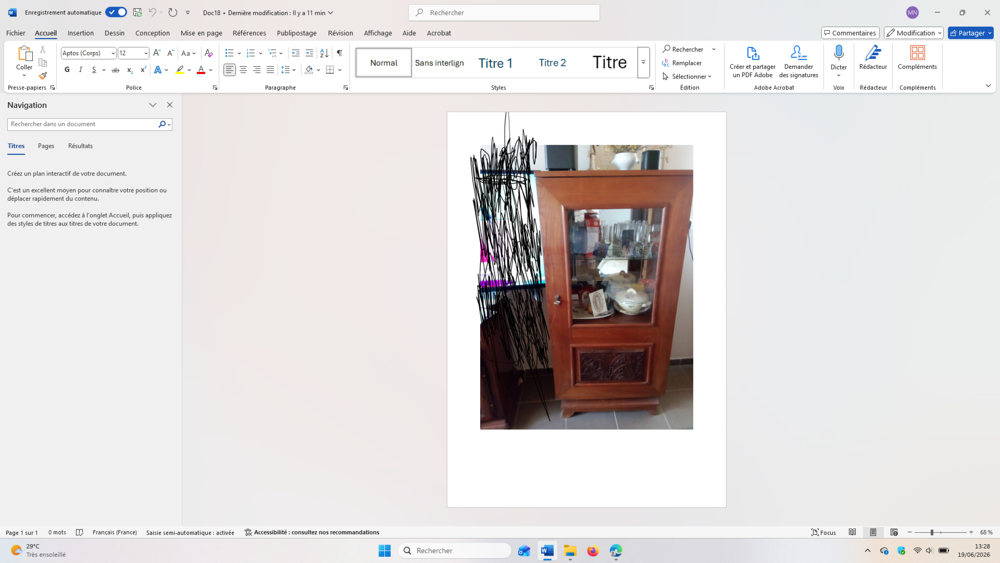Open the font size dropdown
Screen dimensions: 1000x563
[x=145, y=54]
